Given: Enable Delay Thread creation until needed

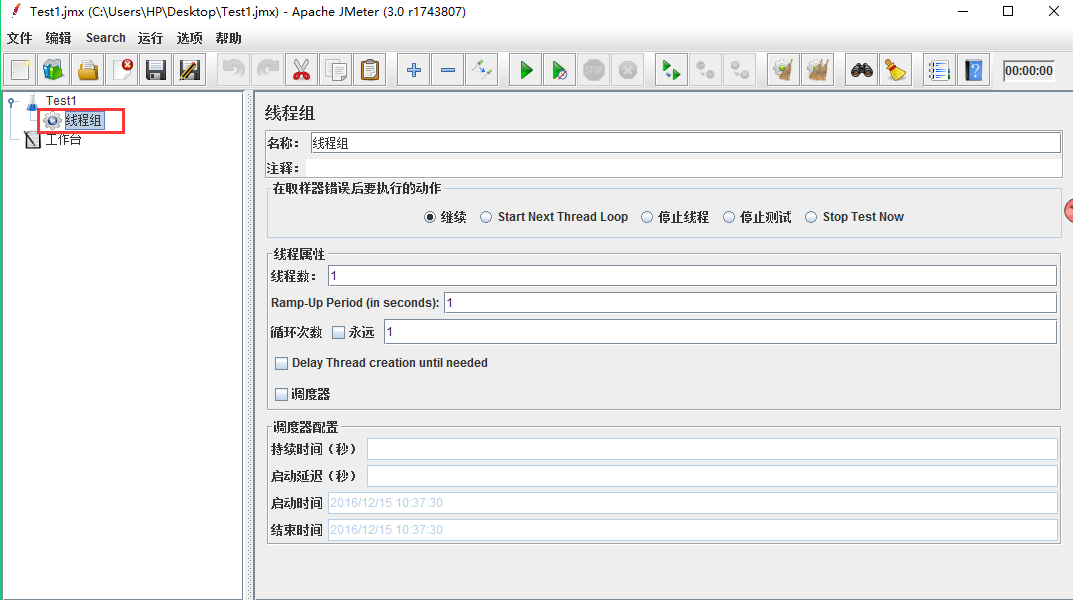Looking at the screenshot, I should [x=281, y=363].
